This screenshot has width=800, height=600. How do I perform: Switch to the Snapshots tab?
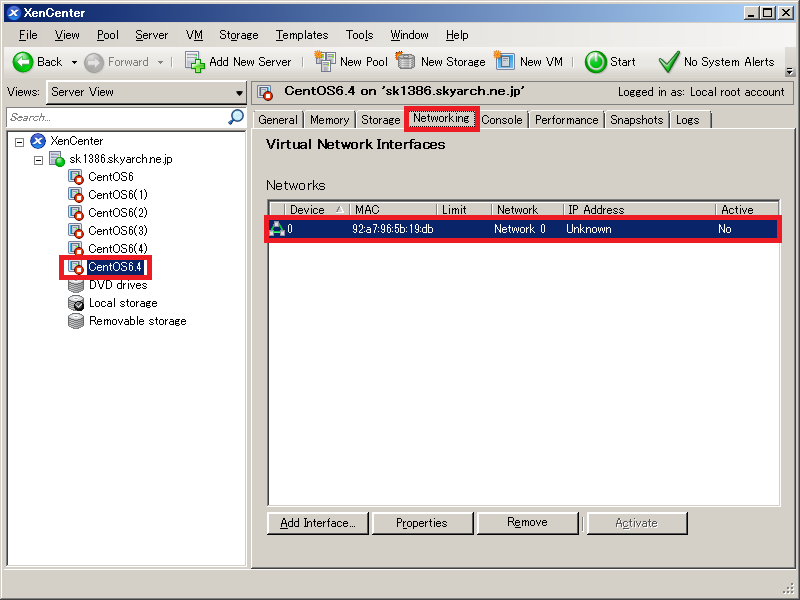[x=637, y=120]
